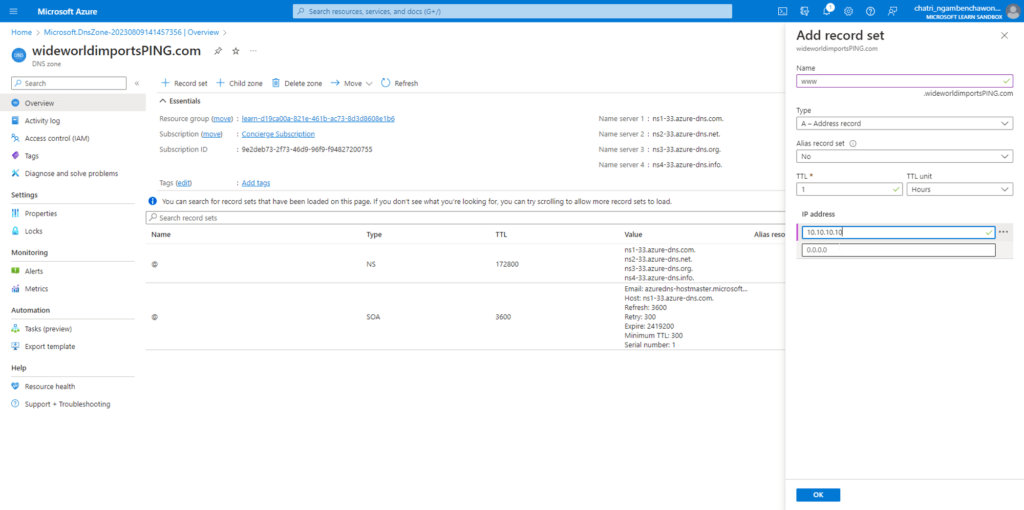Click OK to create record set

point(818,495)
